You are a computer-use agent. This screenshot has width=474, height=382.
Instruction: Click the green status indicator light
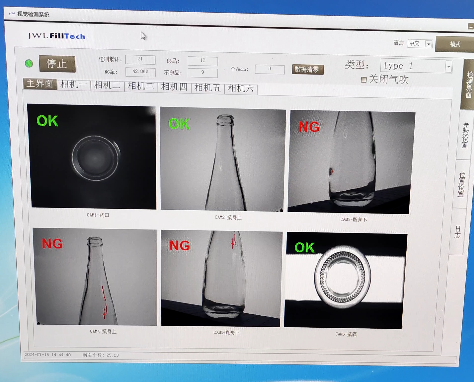click(29, 63)
